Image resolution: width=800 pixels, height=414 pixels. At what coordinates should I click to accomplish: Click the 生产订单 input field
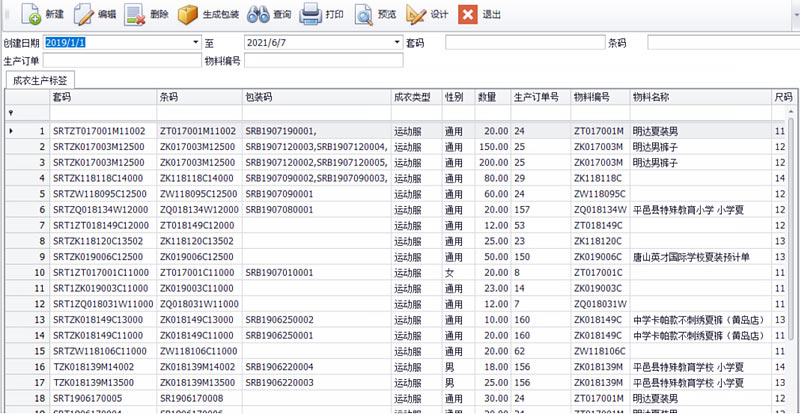(x=120, y=61)
